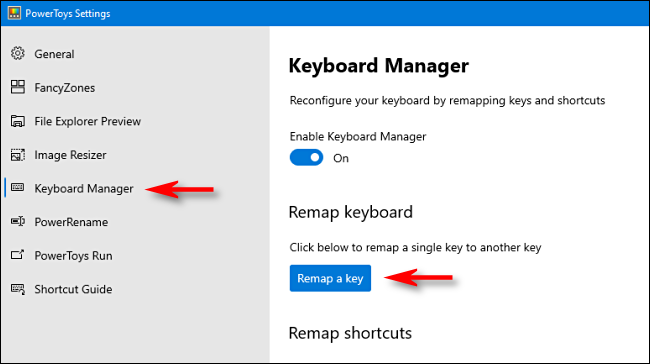Click the Keyboard Manager keyboard icon
This screenshot has width=650, height=364.
coord(18,187)
